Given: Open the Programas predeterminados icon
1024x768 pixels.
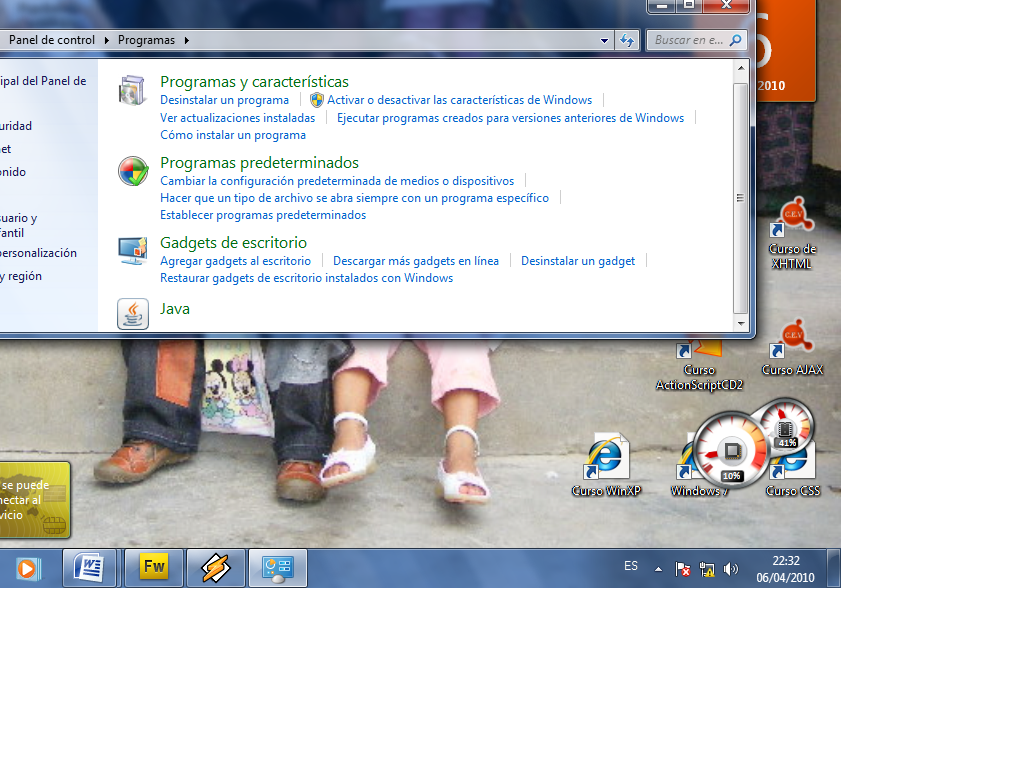Looking at the screenshot, I should (x=132, y=171).
